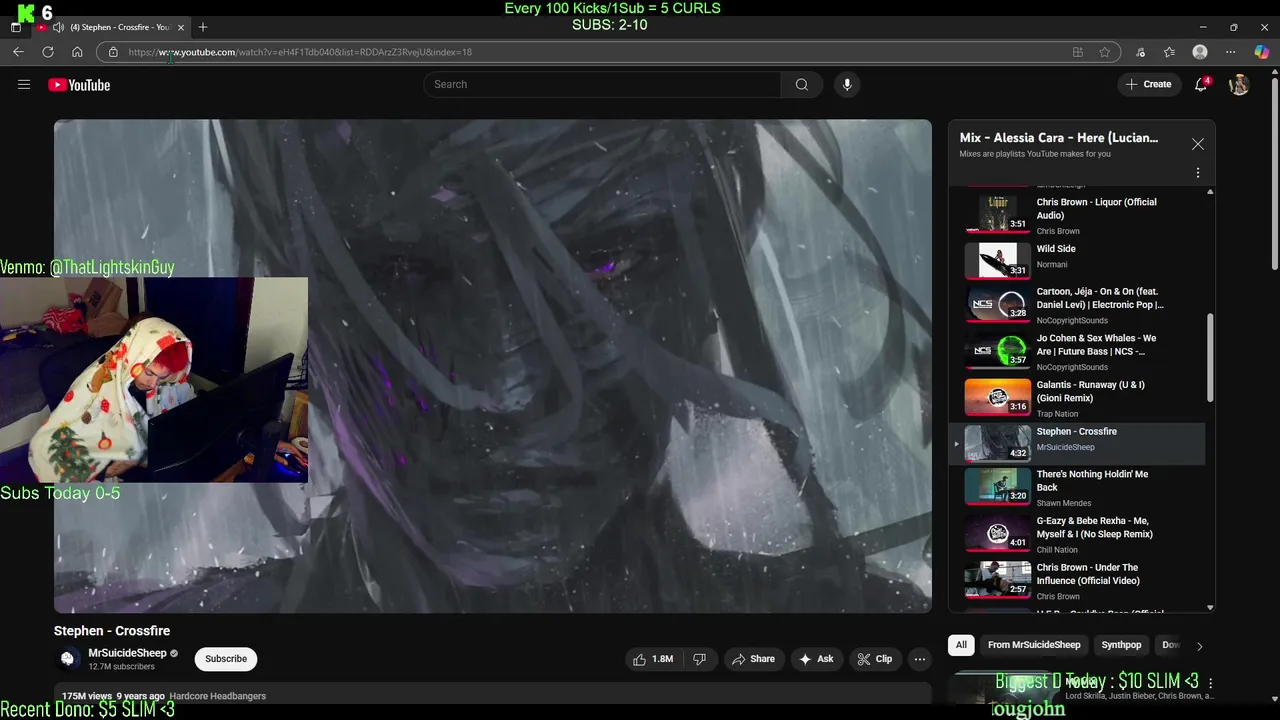
Task: Select From MrSuicideSheep filter chip
Action: coord(1034,645)
